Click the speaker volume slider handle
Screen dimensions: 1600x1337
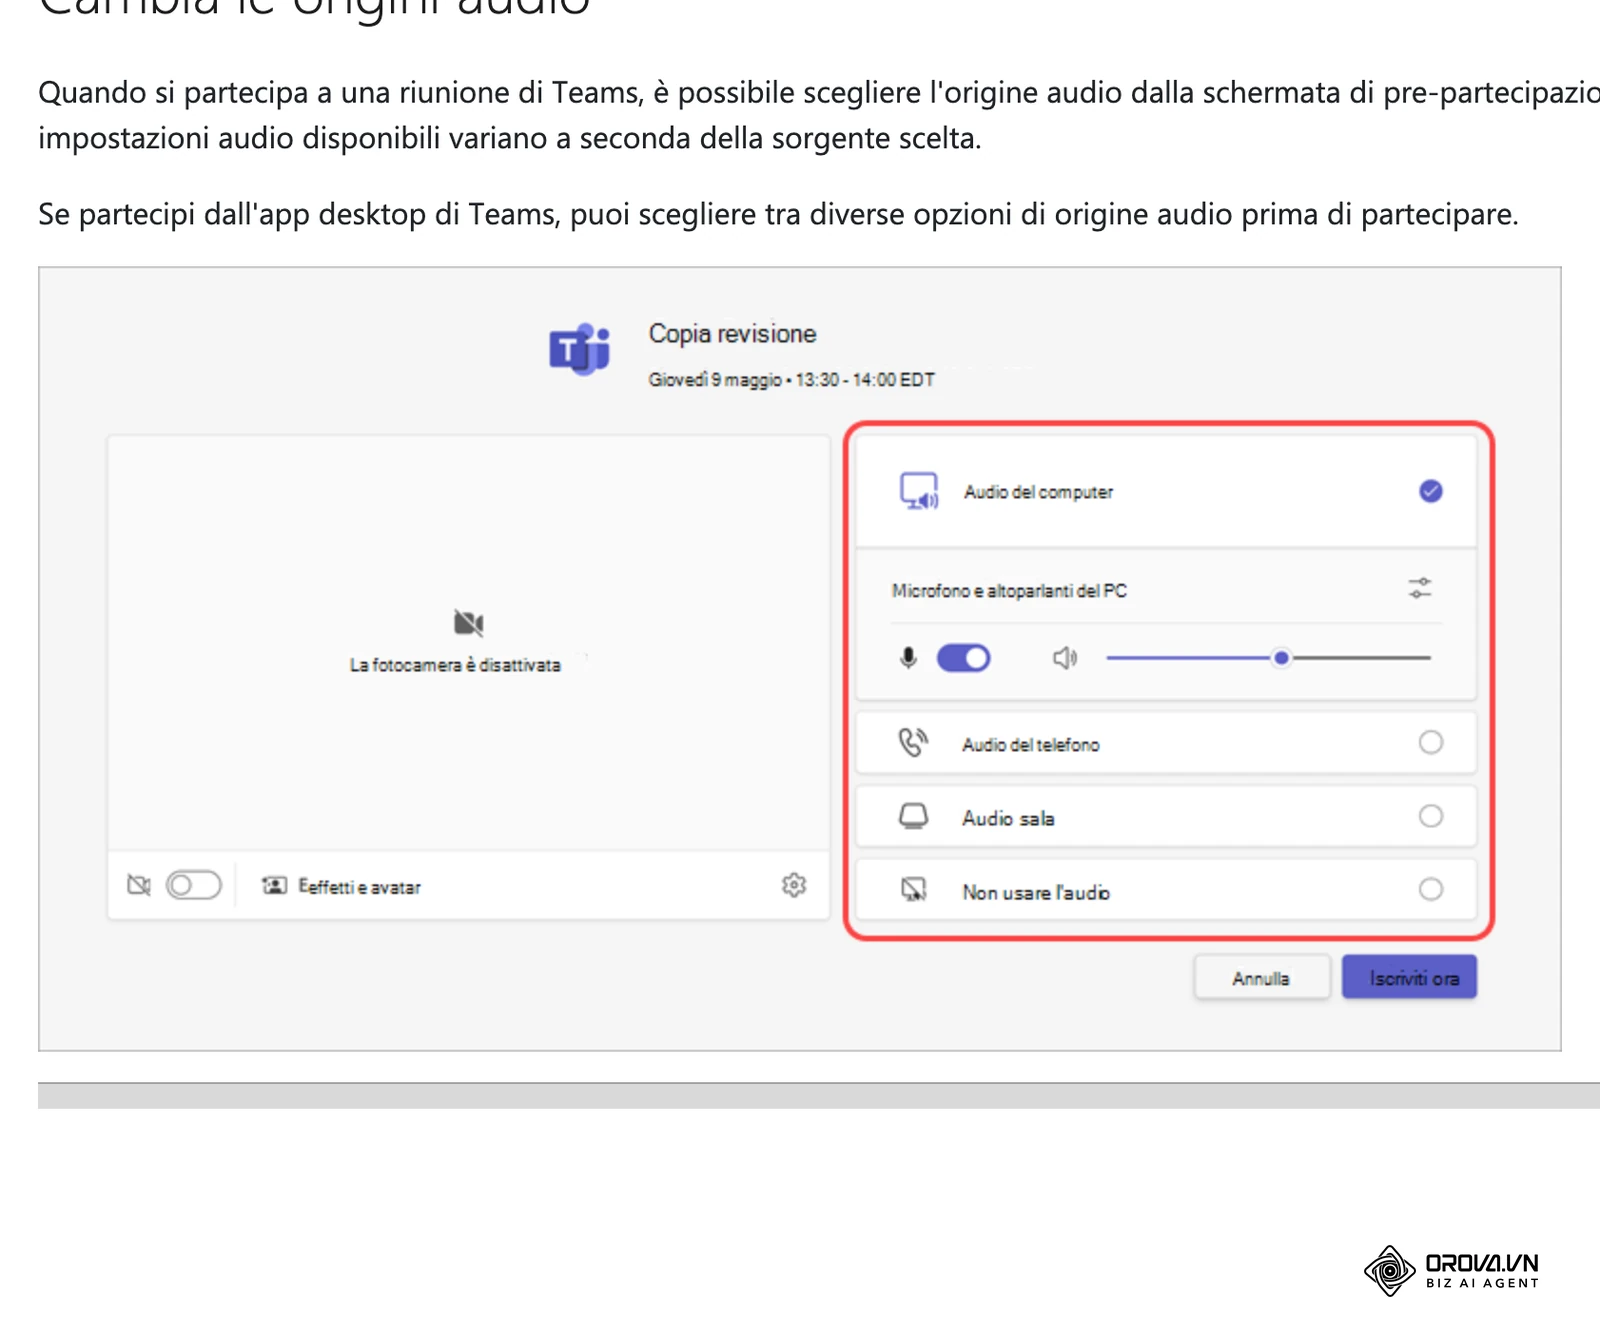pyautogui.click(x=1281, y=658)
